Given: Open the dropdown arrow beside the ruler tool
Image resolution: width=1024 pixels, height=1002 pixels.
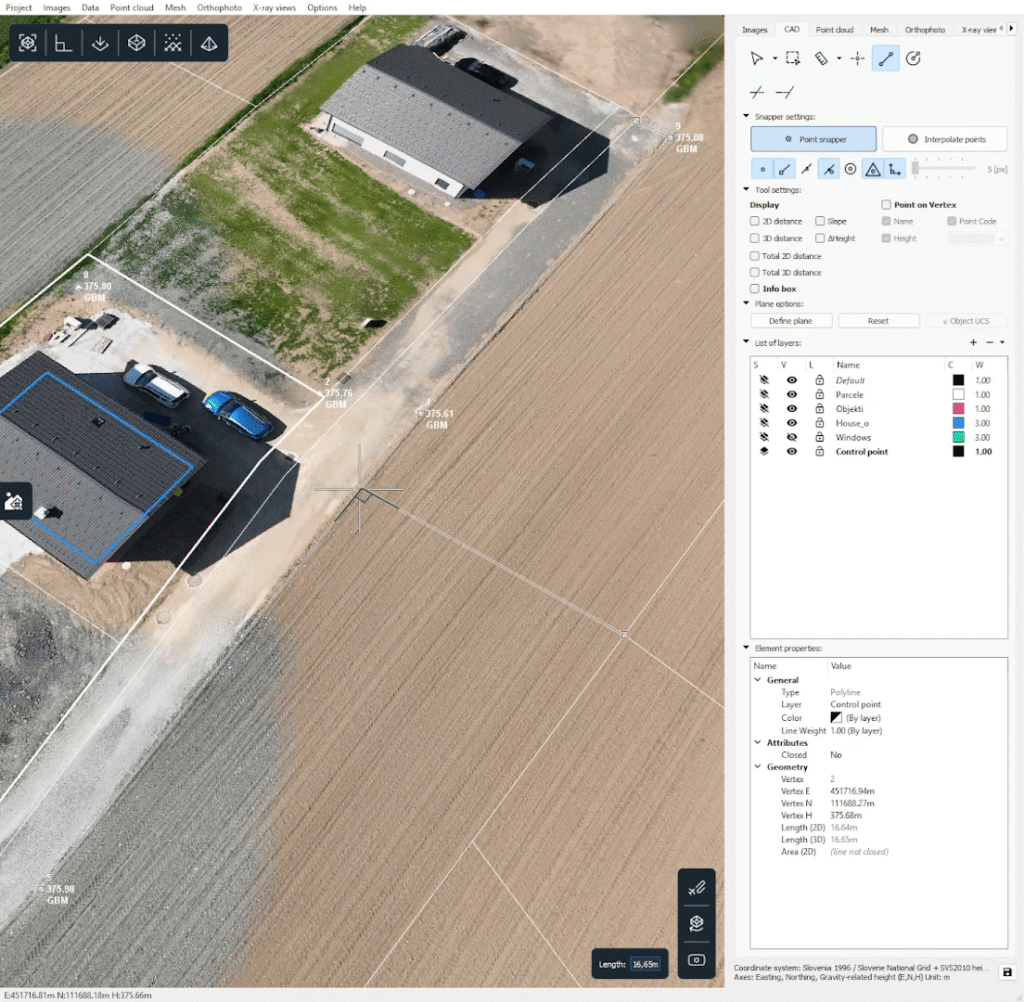Looking at the screenshot, I should pos(838,59).
